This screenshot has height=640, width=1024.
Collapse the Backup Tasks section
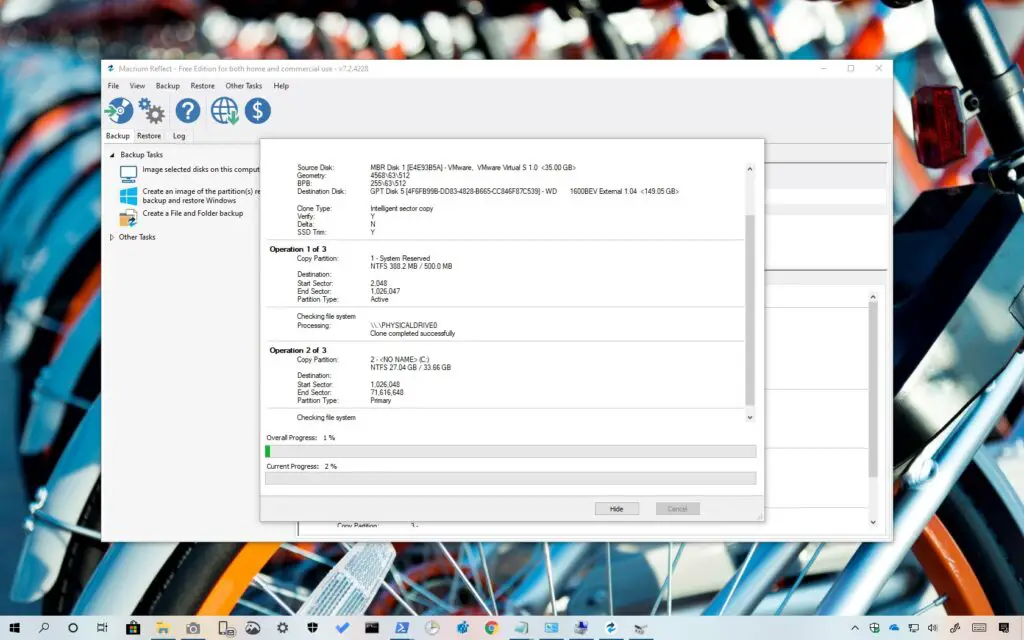click(113, 154)
